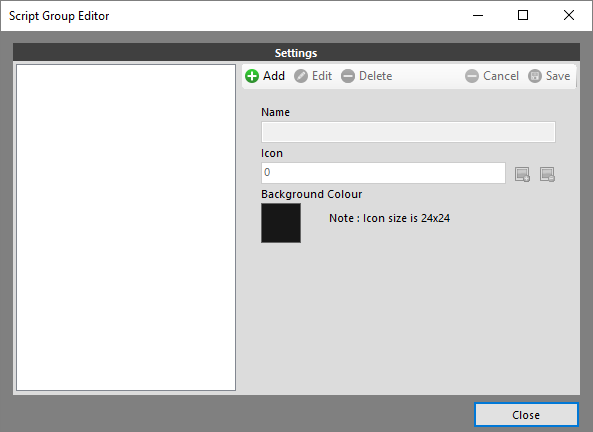Select the Add text label in toolbar
Viewport: 593px width, 432px height.
pos(274,76)
